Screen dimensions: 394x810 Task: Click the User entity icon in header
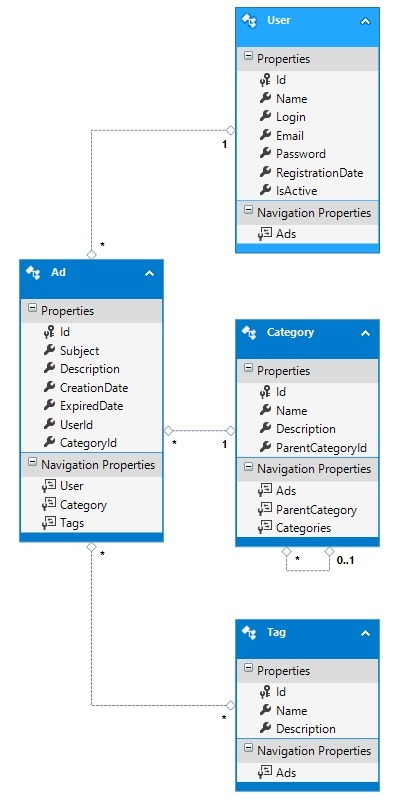pos(249,21)
